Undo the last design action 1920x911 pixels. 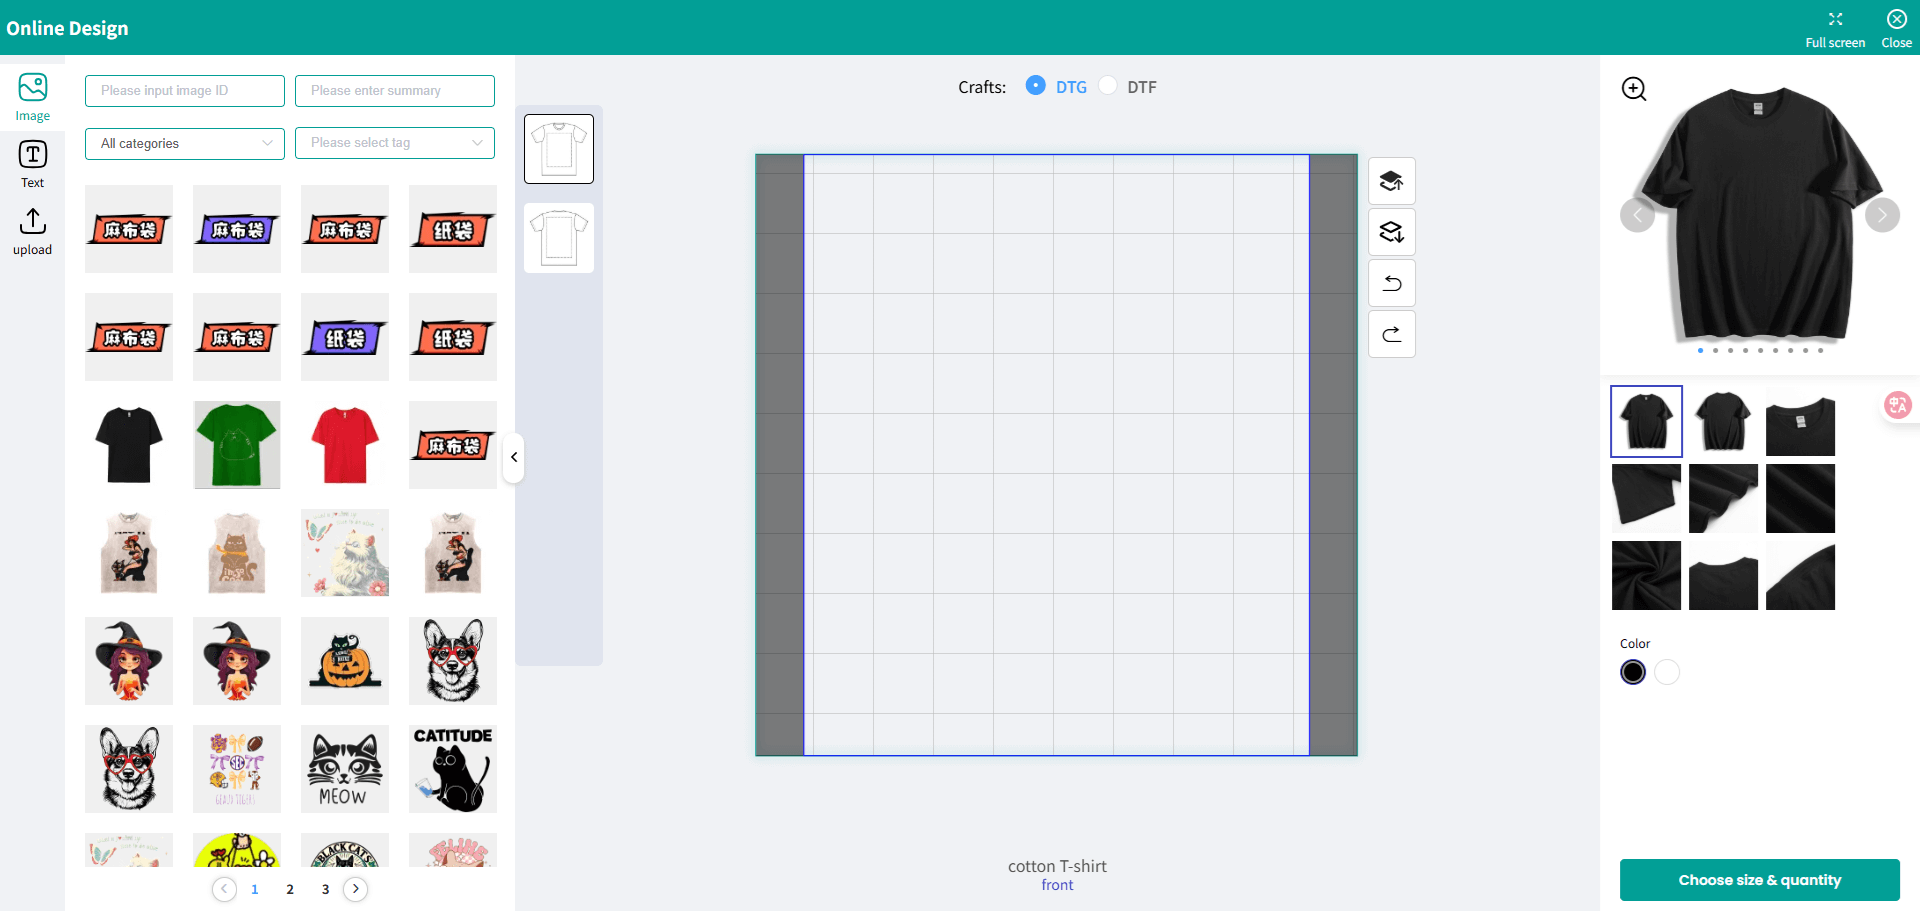[1391, 283]
